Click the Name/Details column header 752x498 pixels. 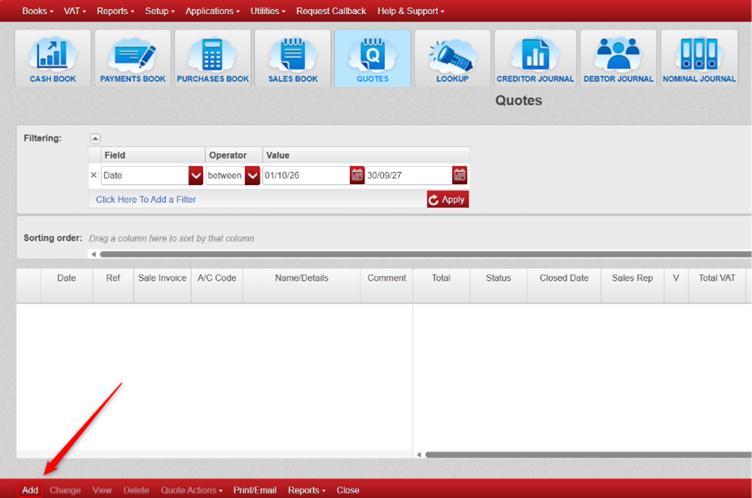pyautogui.click(x=301, y=285)
